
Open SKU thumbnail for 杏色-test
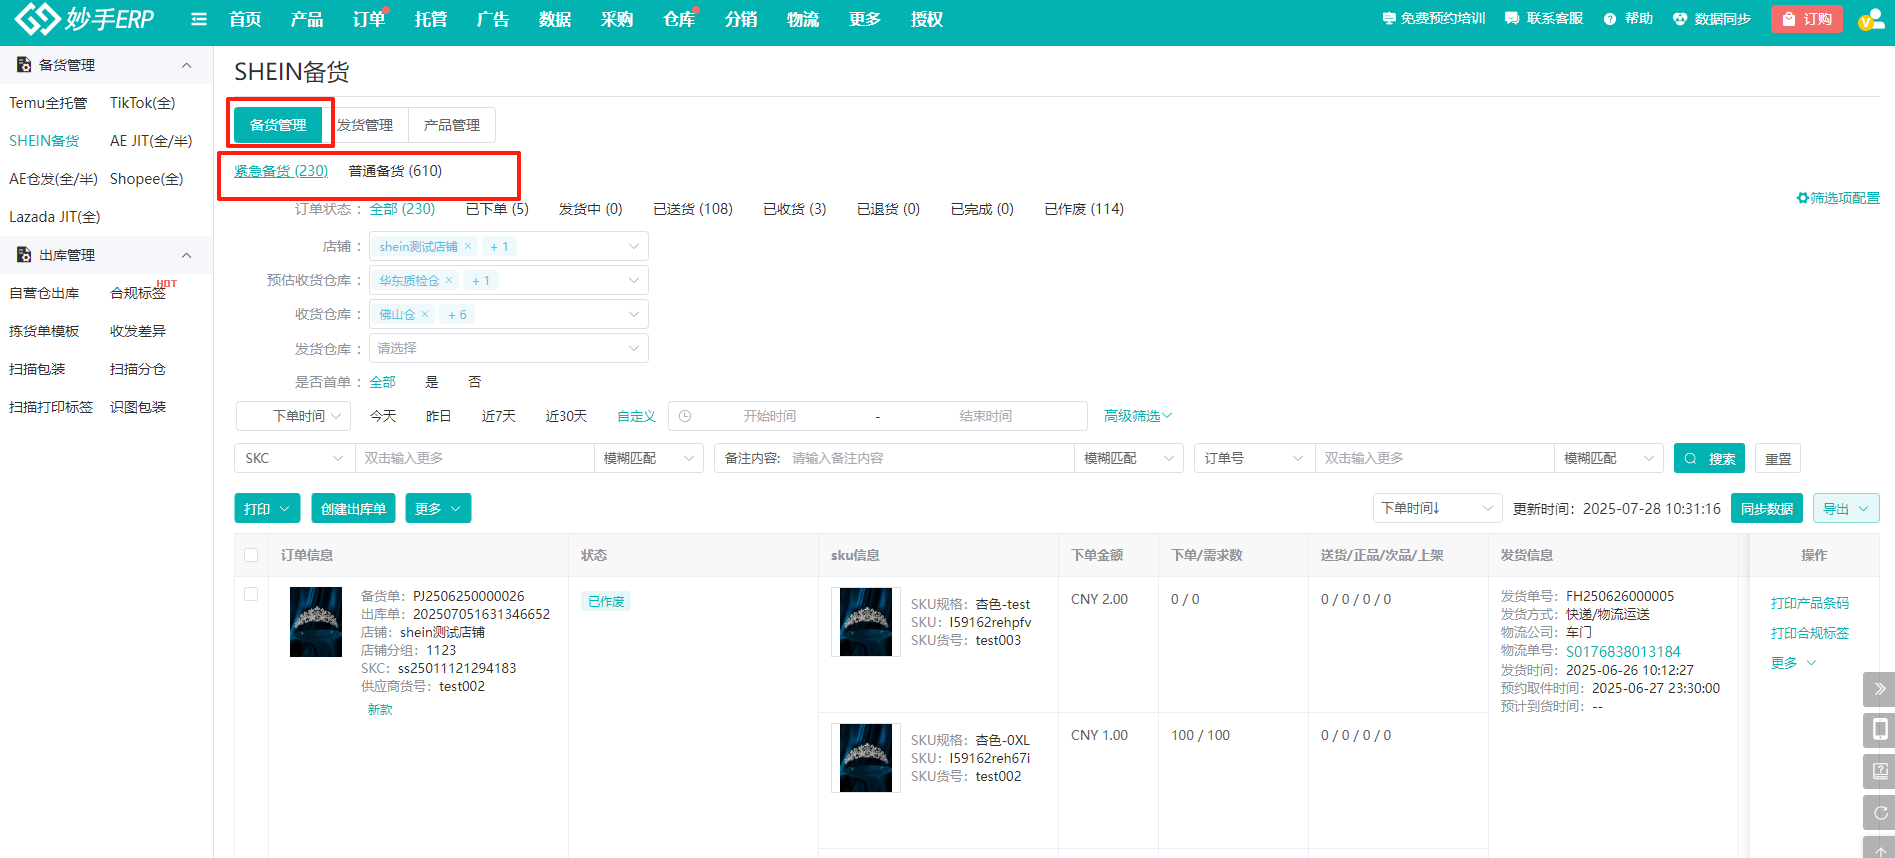pos(866,622)
